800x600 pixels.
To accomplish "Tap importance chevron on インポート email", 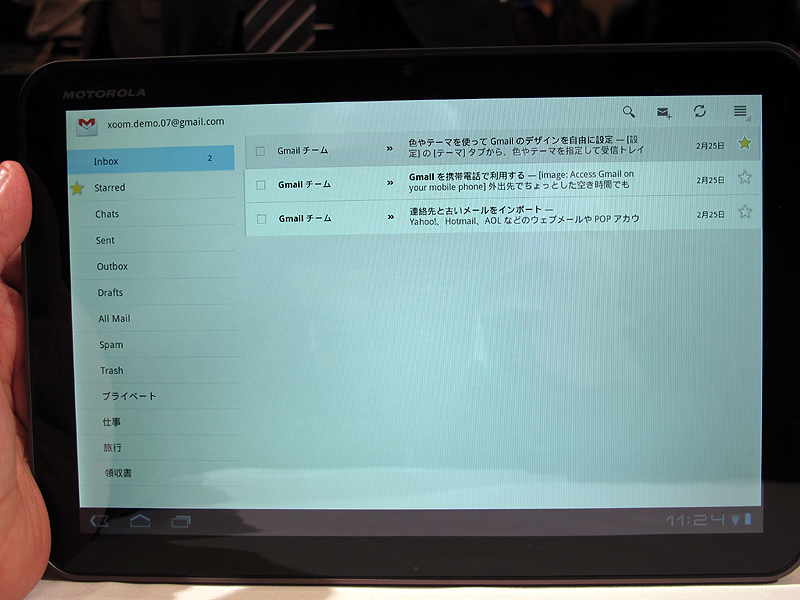I will click(391, 217).
